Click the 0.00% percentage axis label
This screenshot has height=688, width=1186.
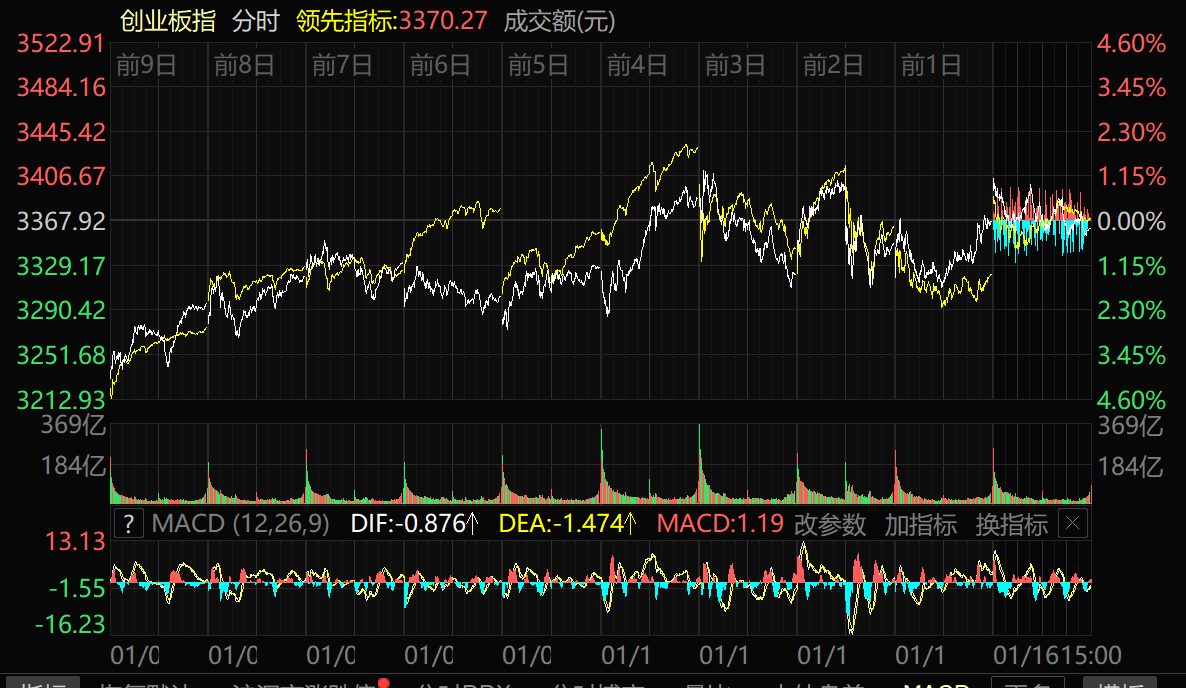point(1132,221)
